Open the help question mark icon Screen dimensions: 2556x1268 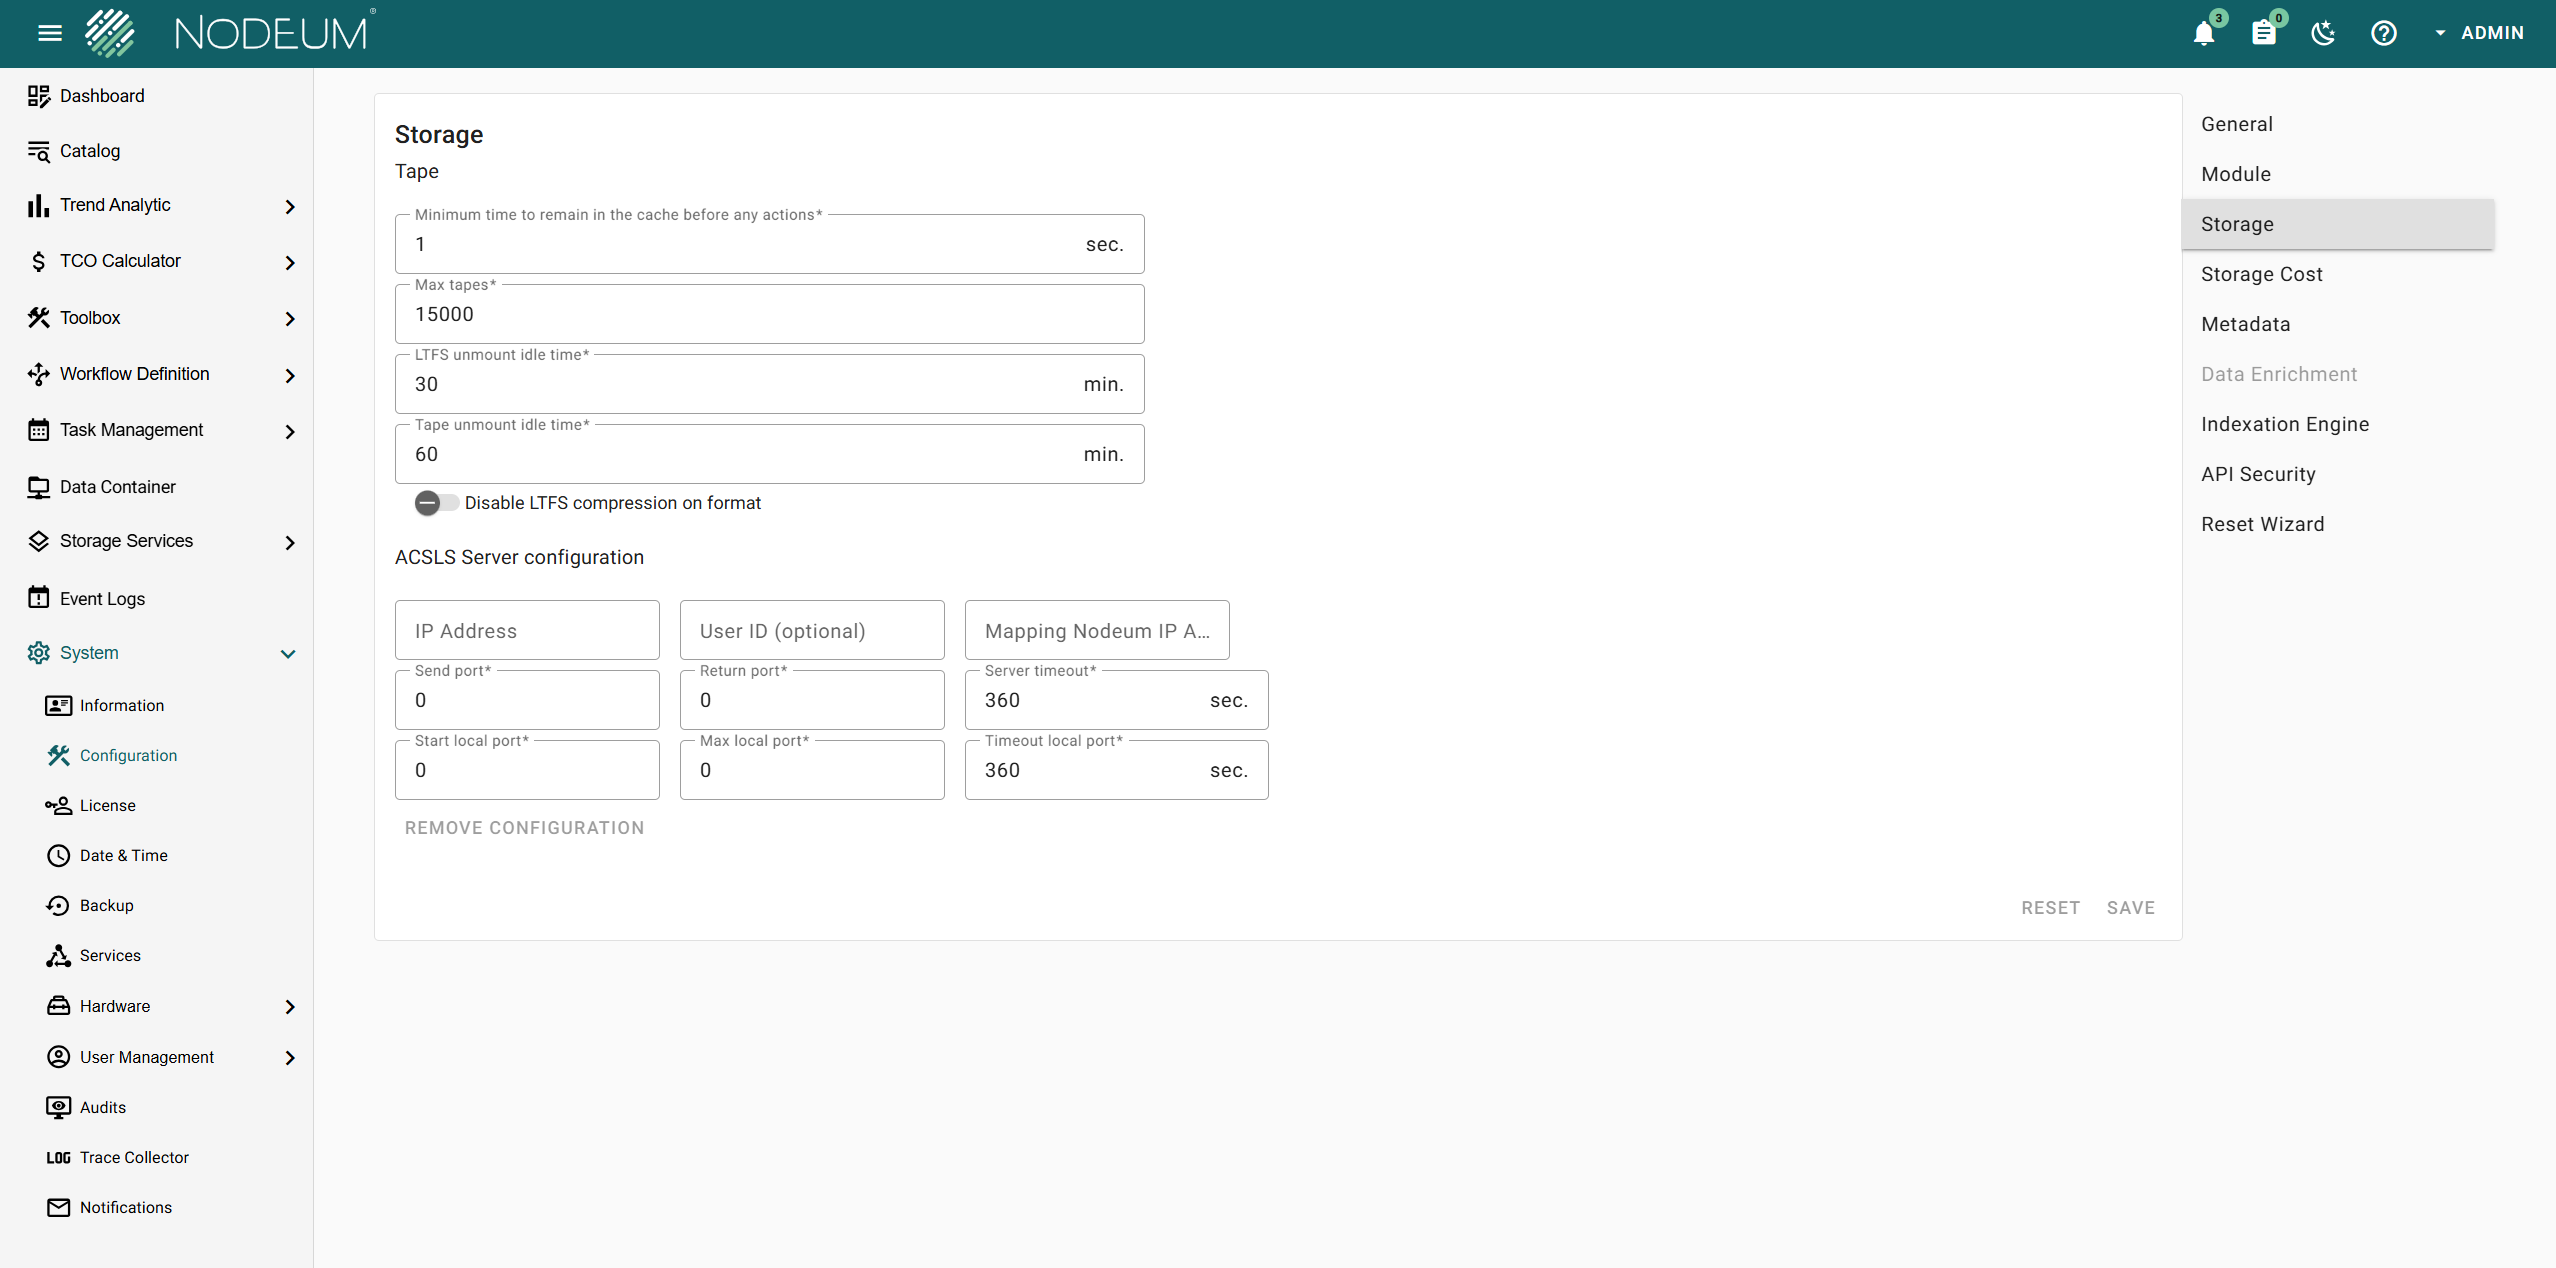pos(2383,34)
